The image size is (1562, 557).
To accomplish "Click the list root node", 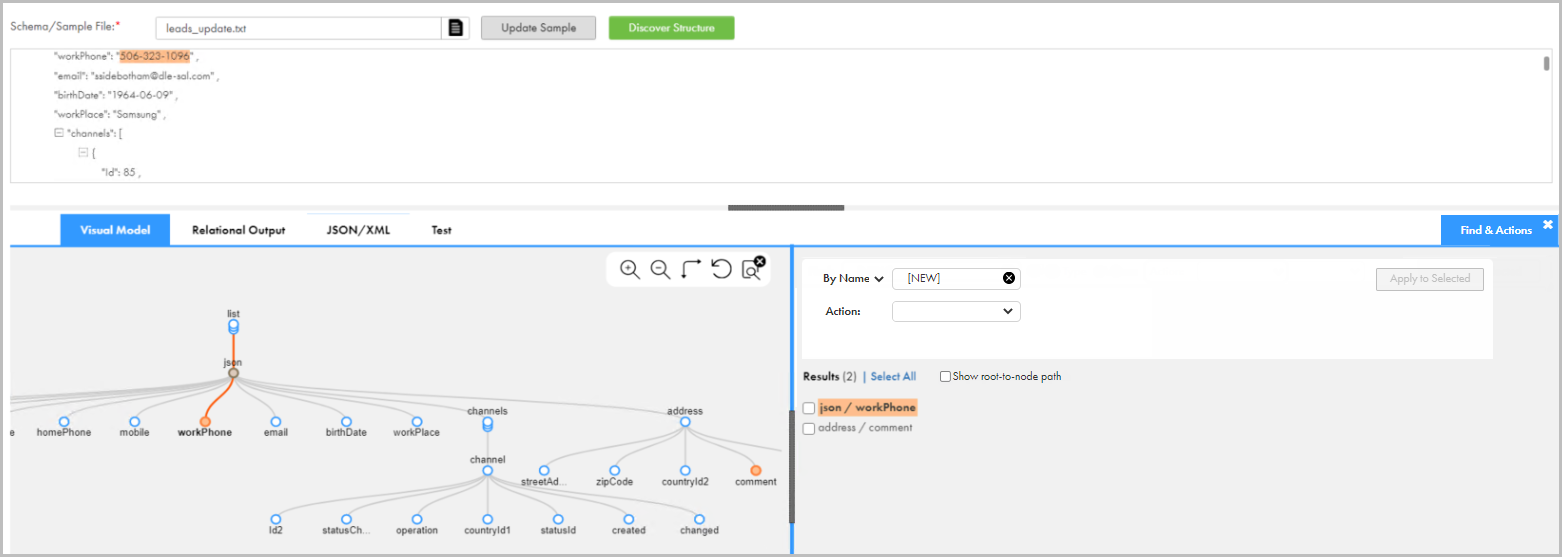I will (233, 326).
